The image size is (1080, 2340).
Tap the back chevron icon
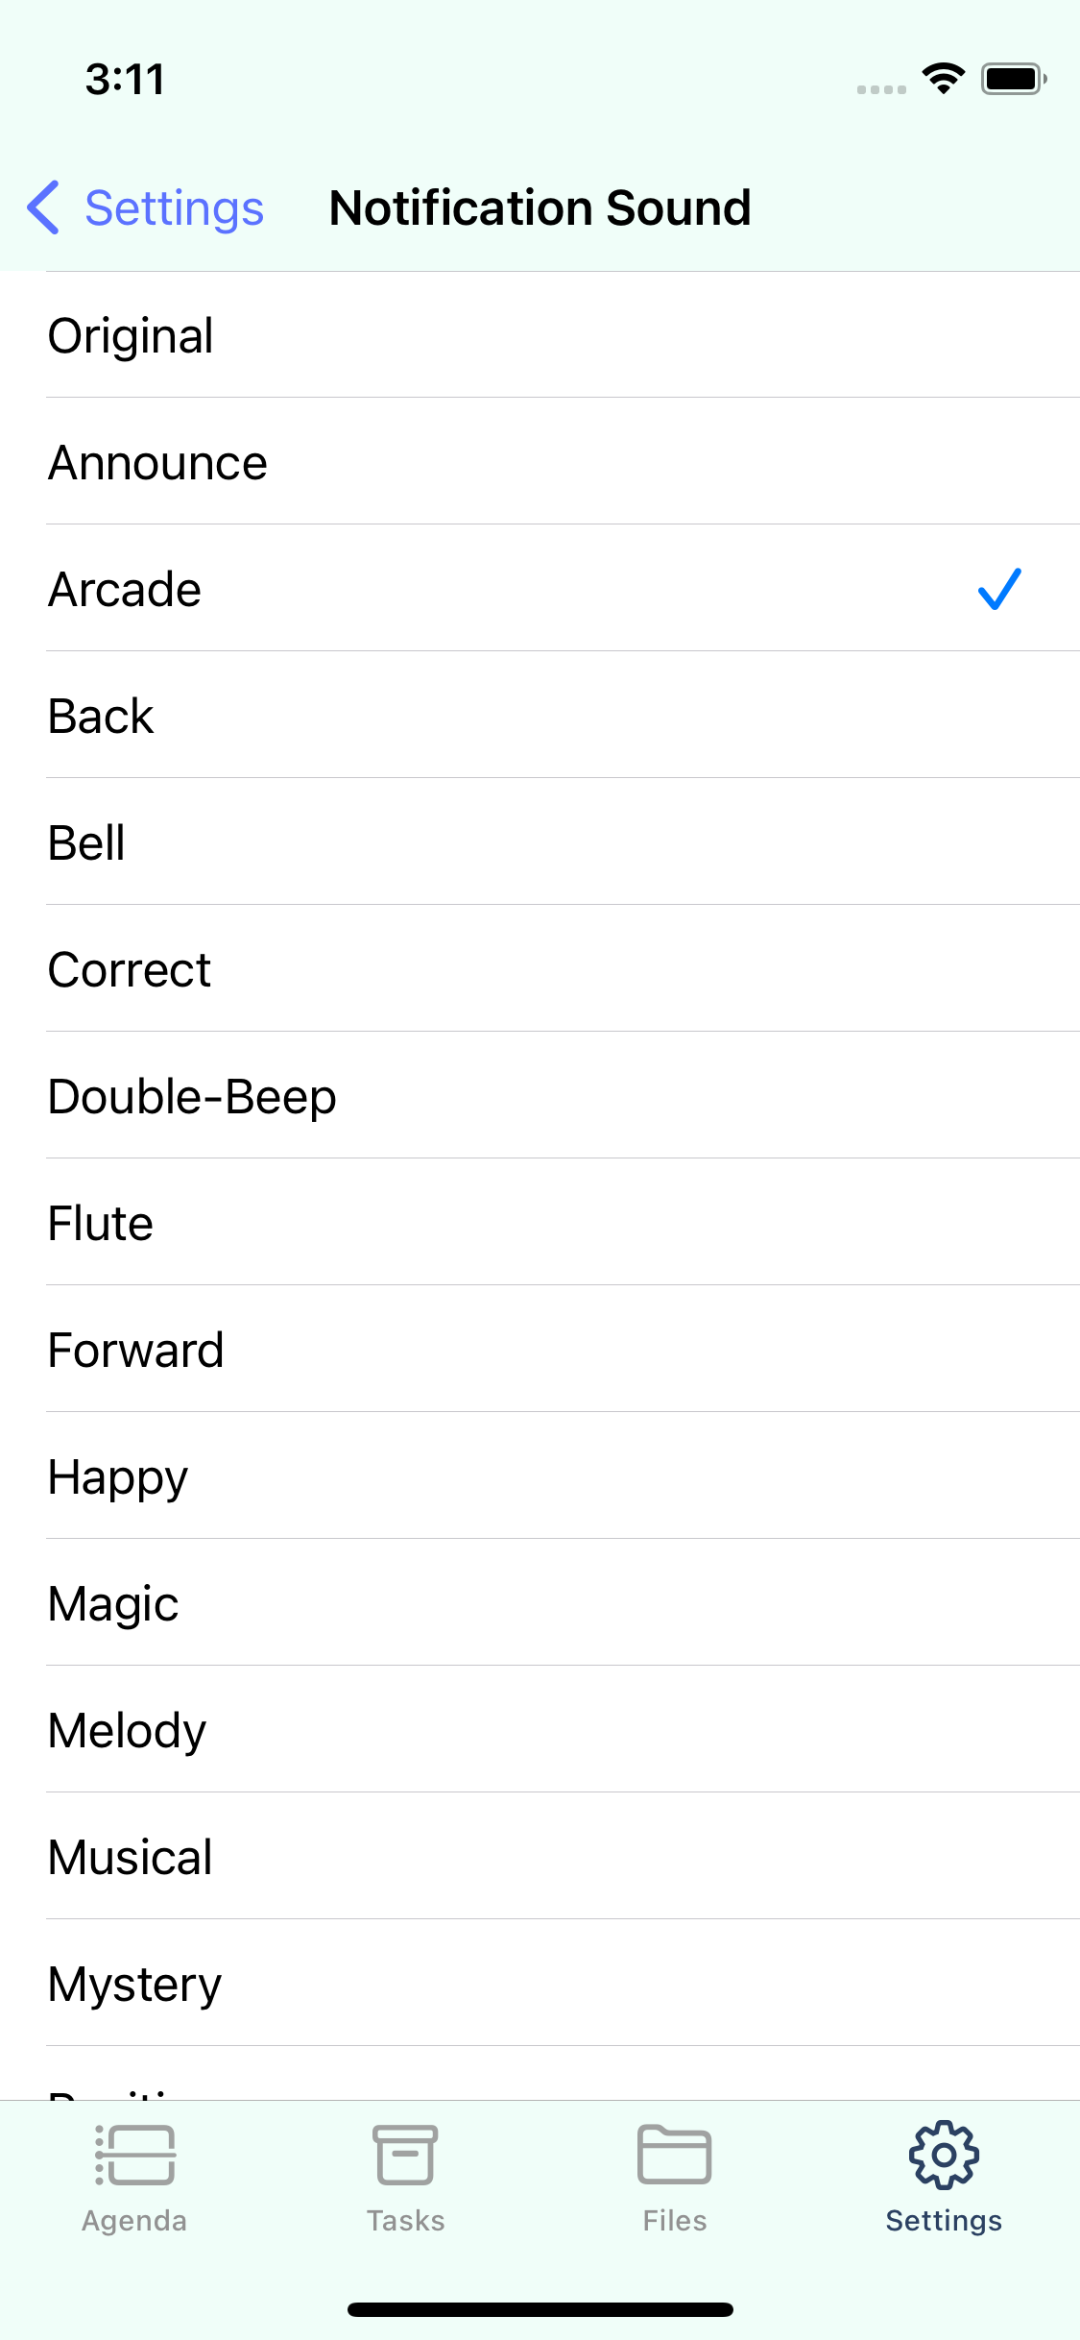coord(43,208)
